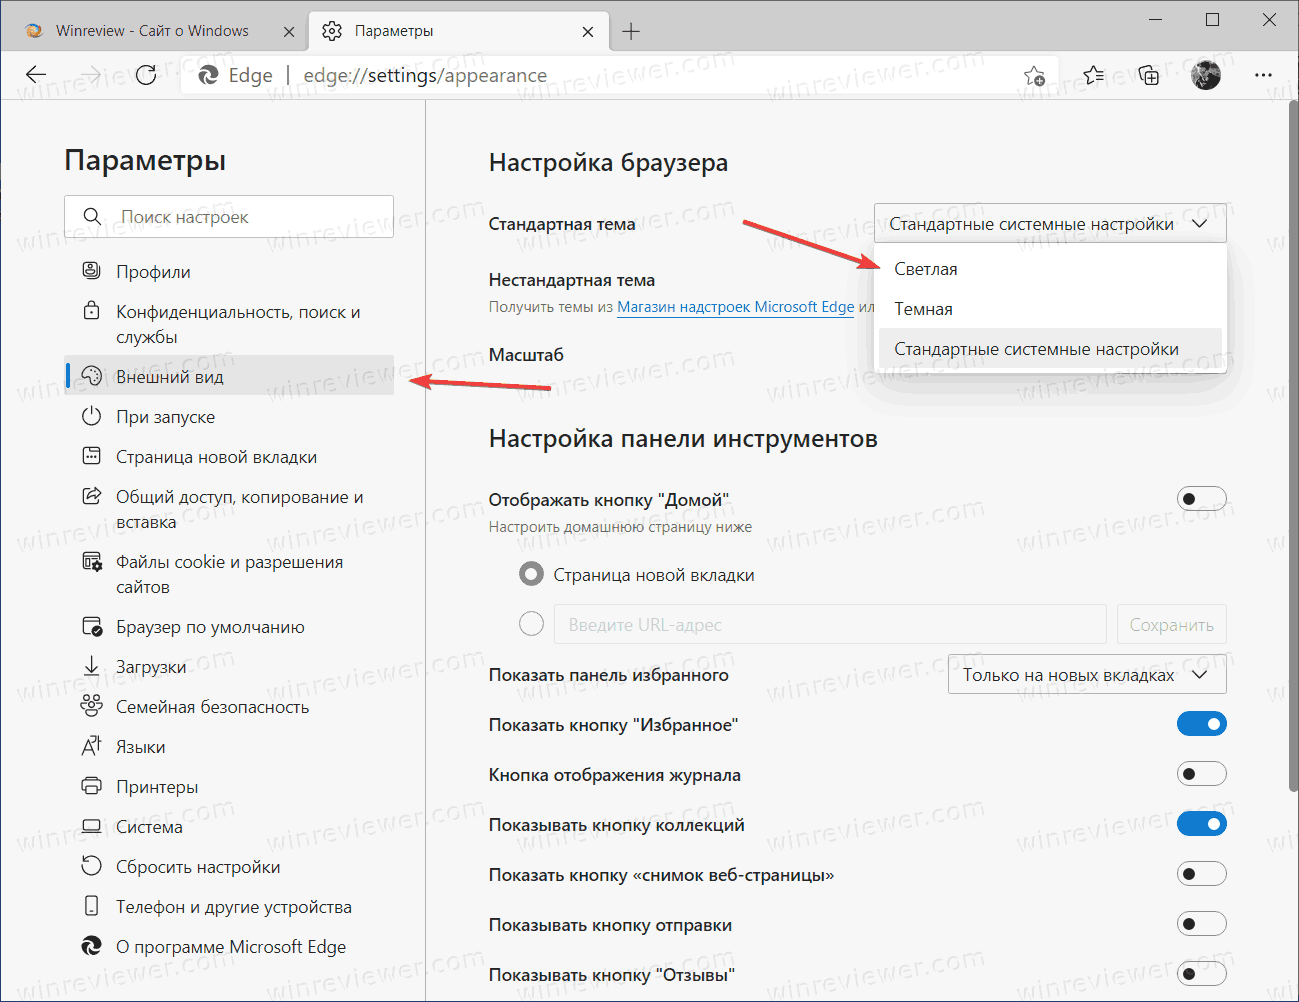Open the Favorites list icon in toolbar

pyautogui.click(x=1094, y=75)
